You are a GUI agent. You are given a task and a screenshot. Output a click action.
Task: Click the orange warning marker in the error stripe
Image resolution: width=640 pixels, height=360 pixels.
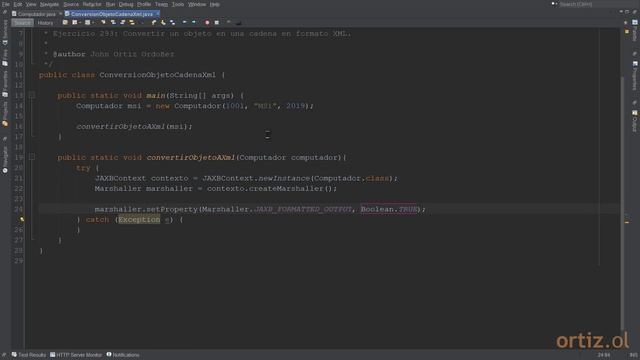point(627,222)
